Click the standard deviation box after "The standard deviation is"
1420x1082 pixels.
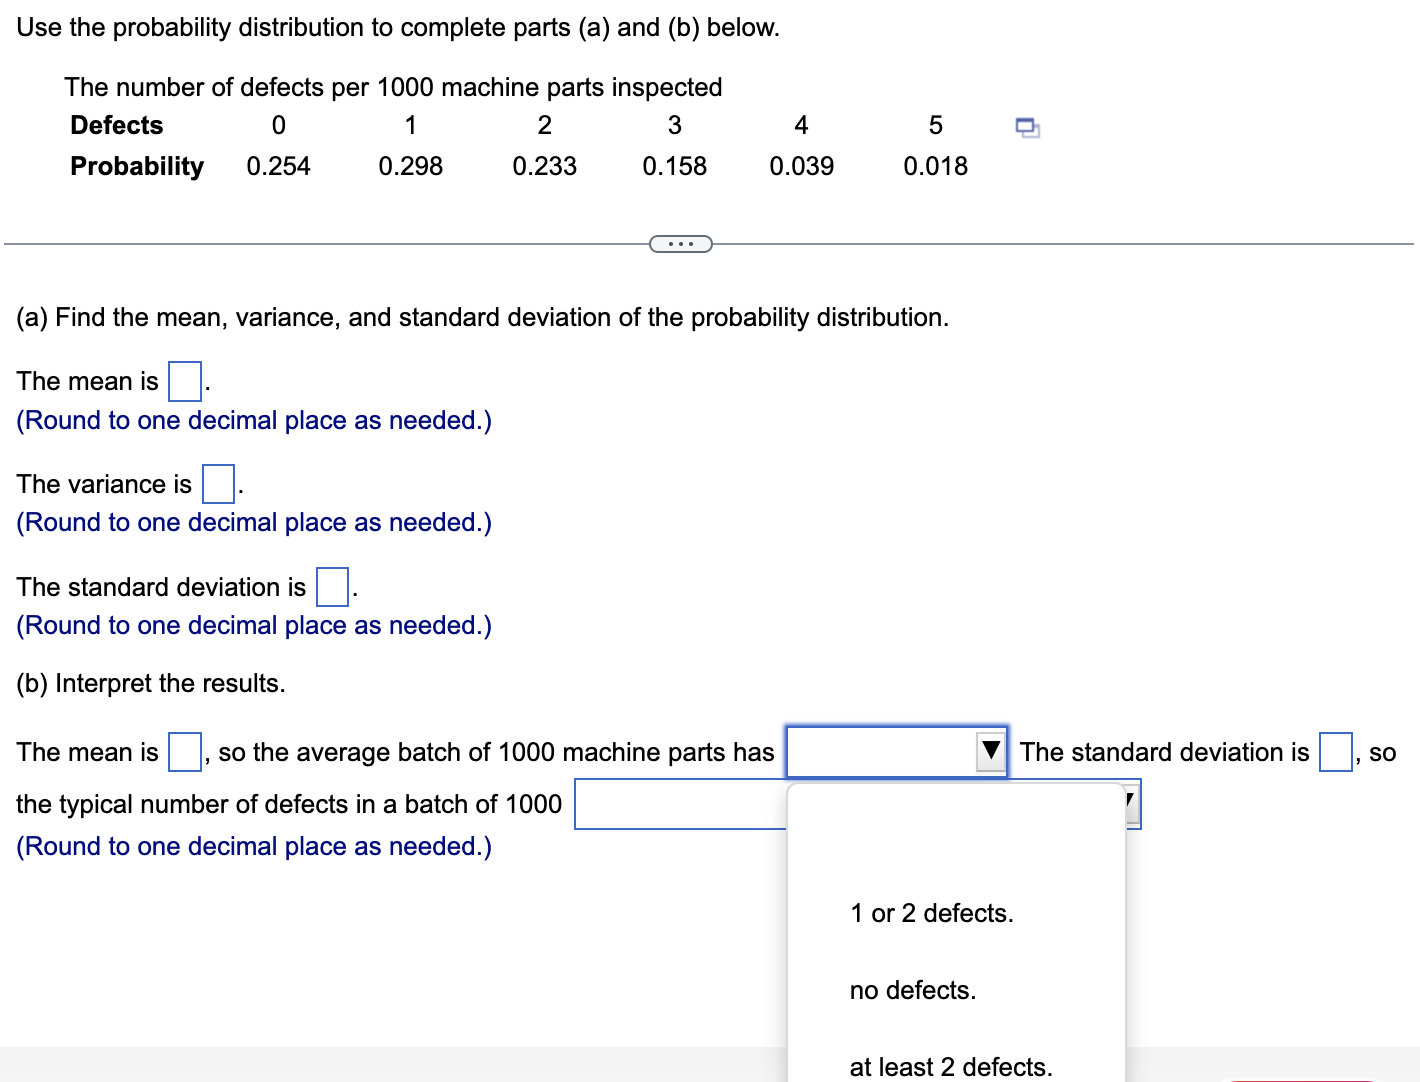coord(1334,751)
